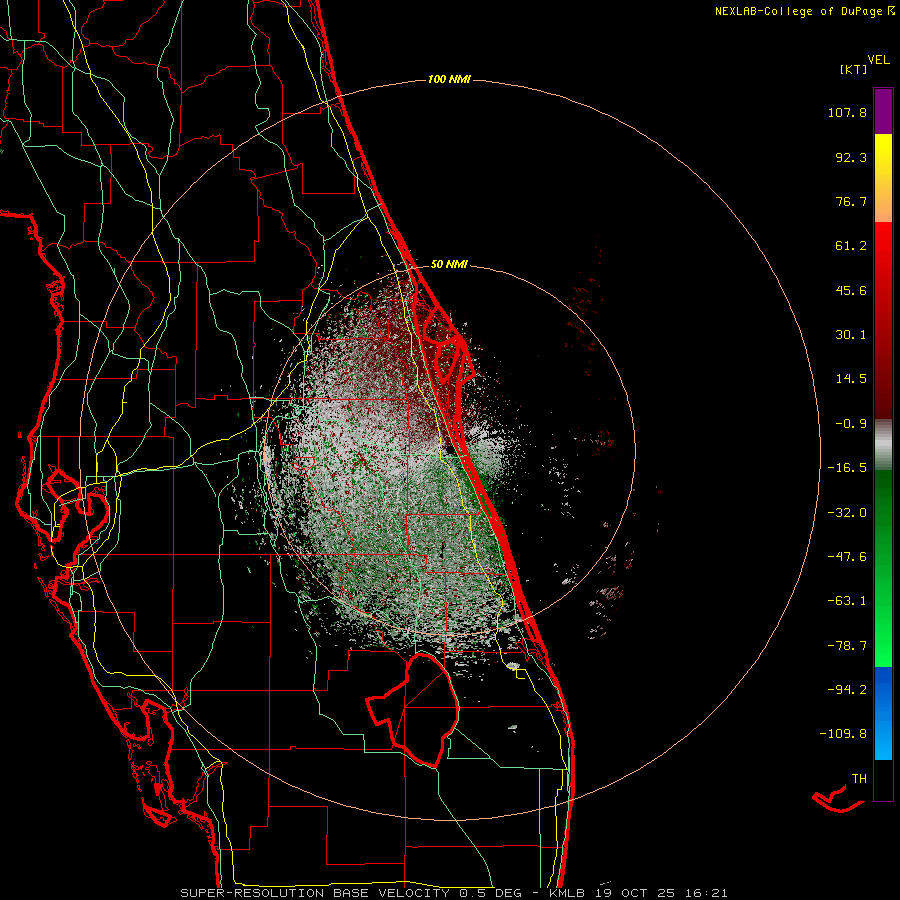This screenshot has height=900, width=900.
Task: Click the -94.2 velocity scale value
Action: 847,690
